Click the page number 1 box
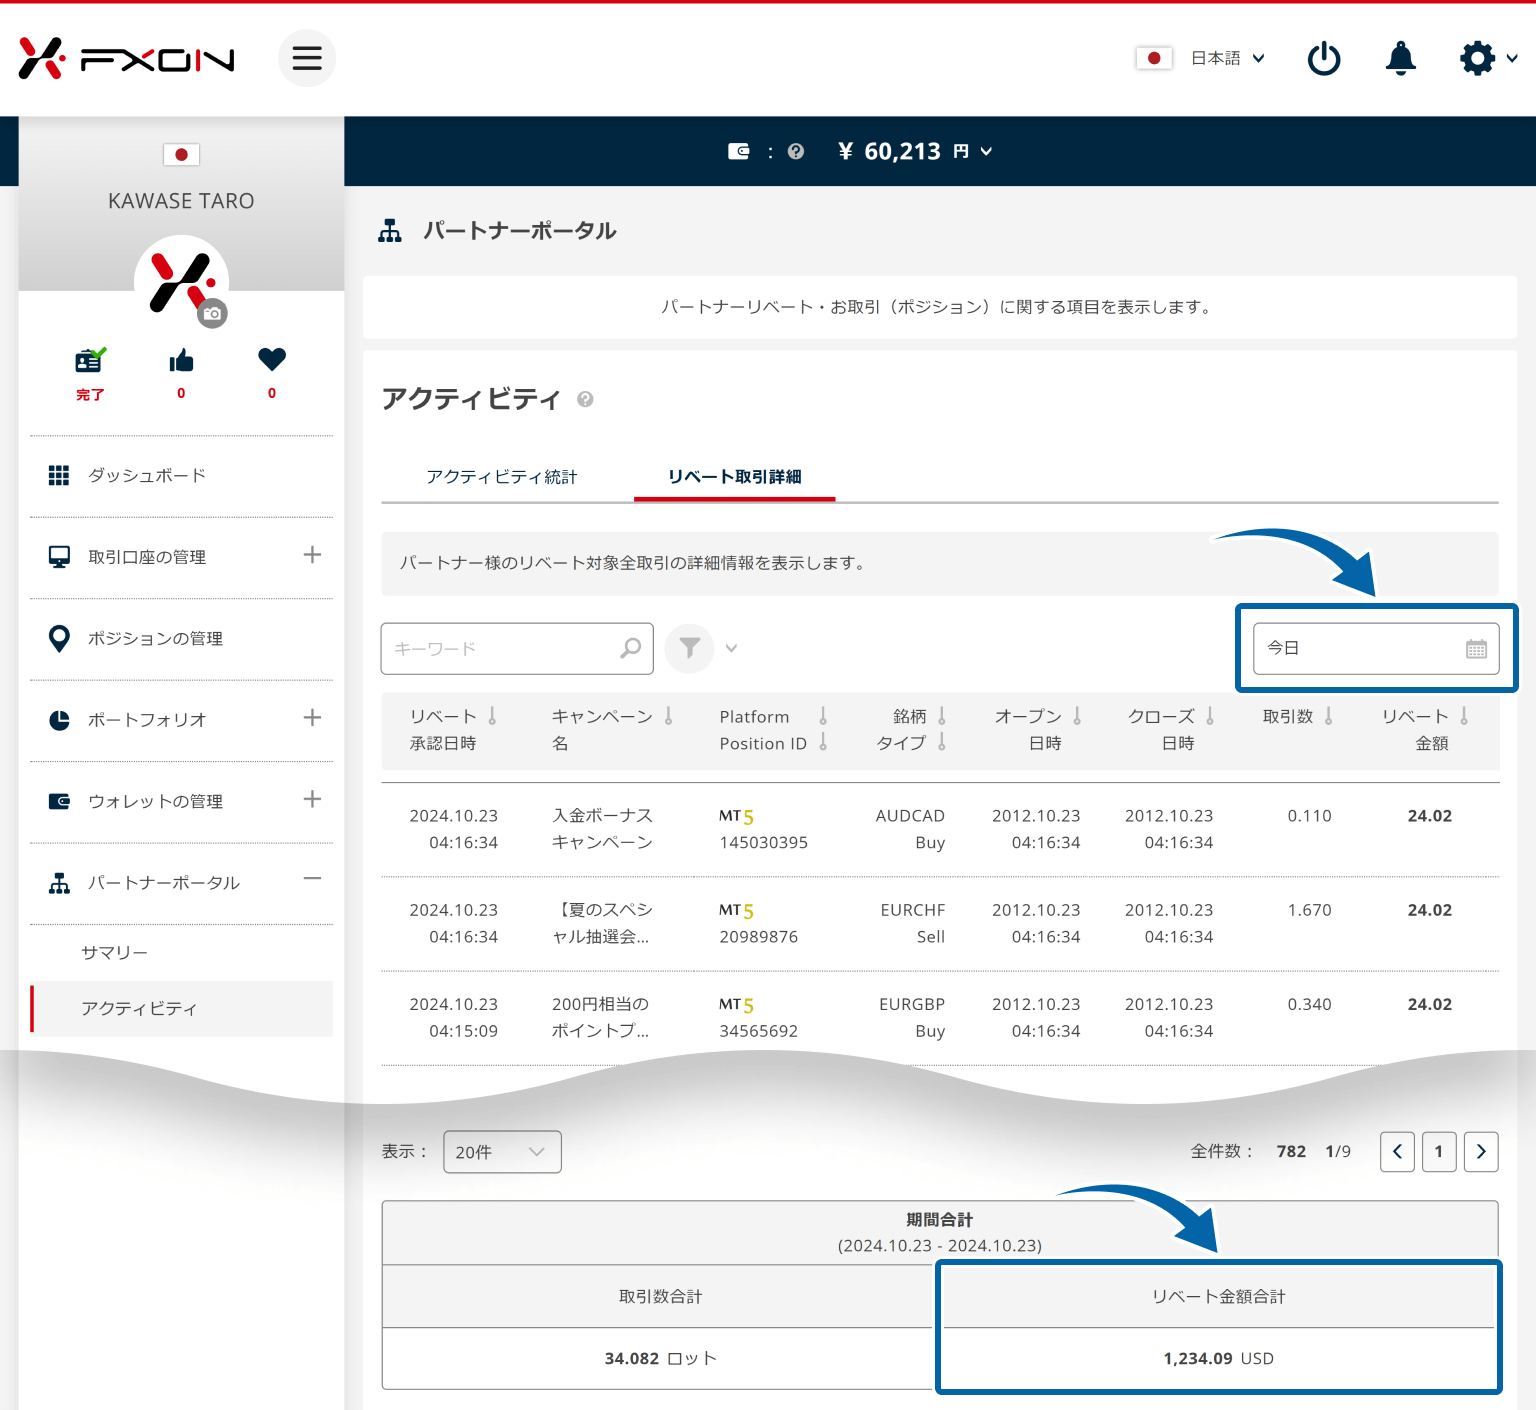1536x1410 pixels. [x=1439, y=1152]
